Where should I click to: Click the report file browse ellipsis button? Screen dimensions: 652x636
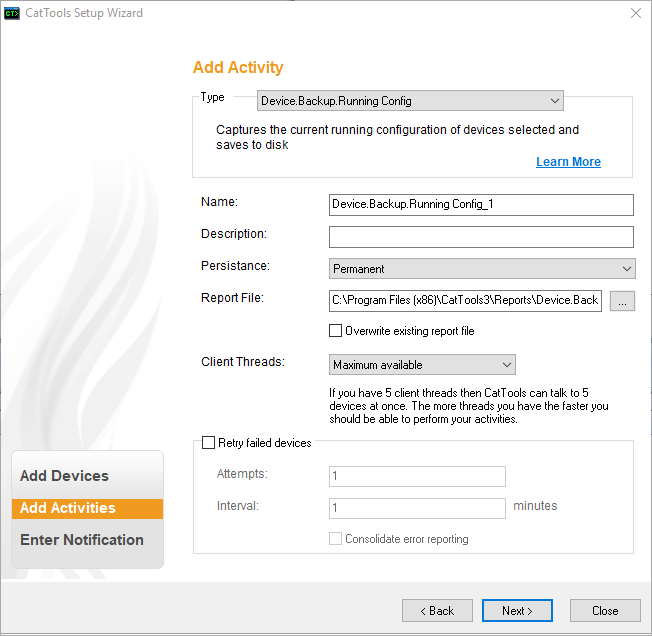(621, 301)
